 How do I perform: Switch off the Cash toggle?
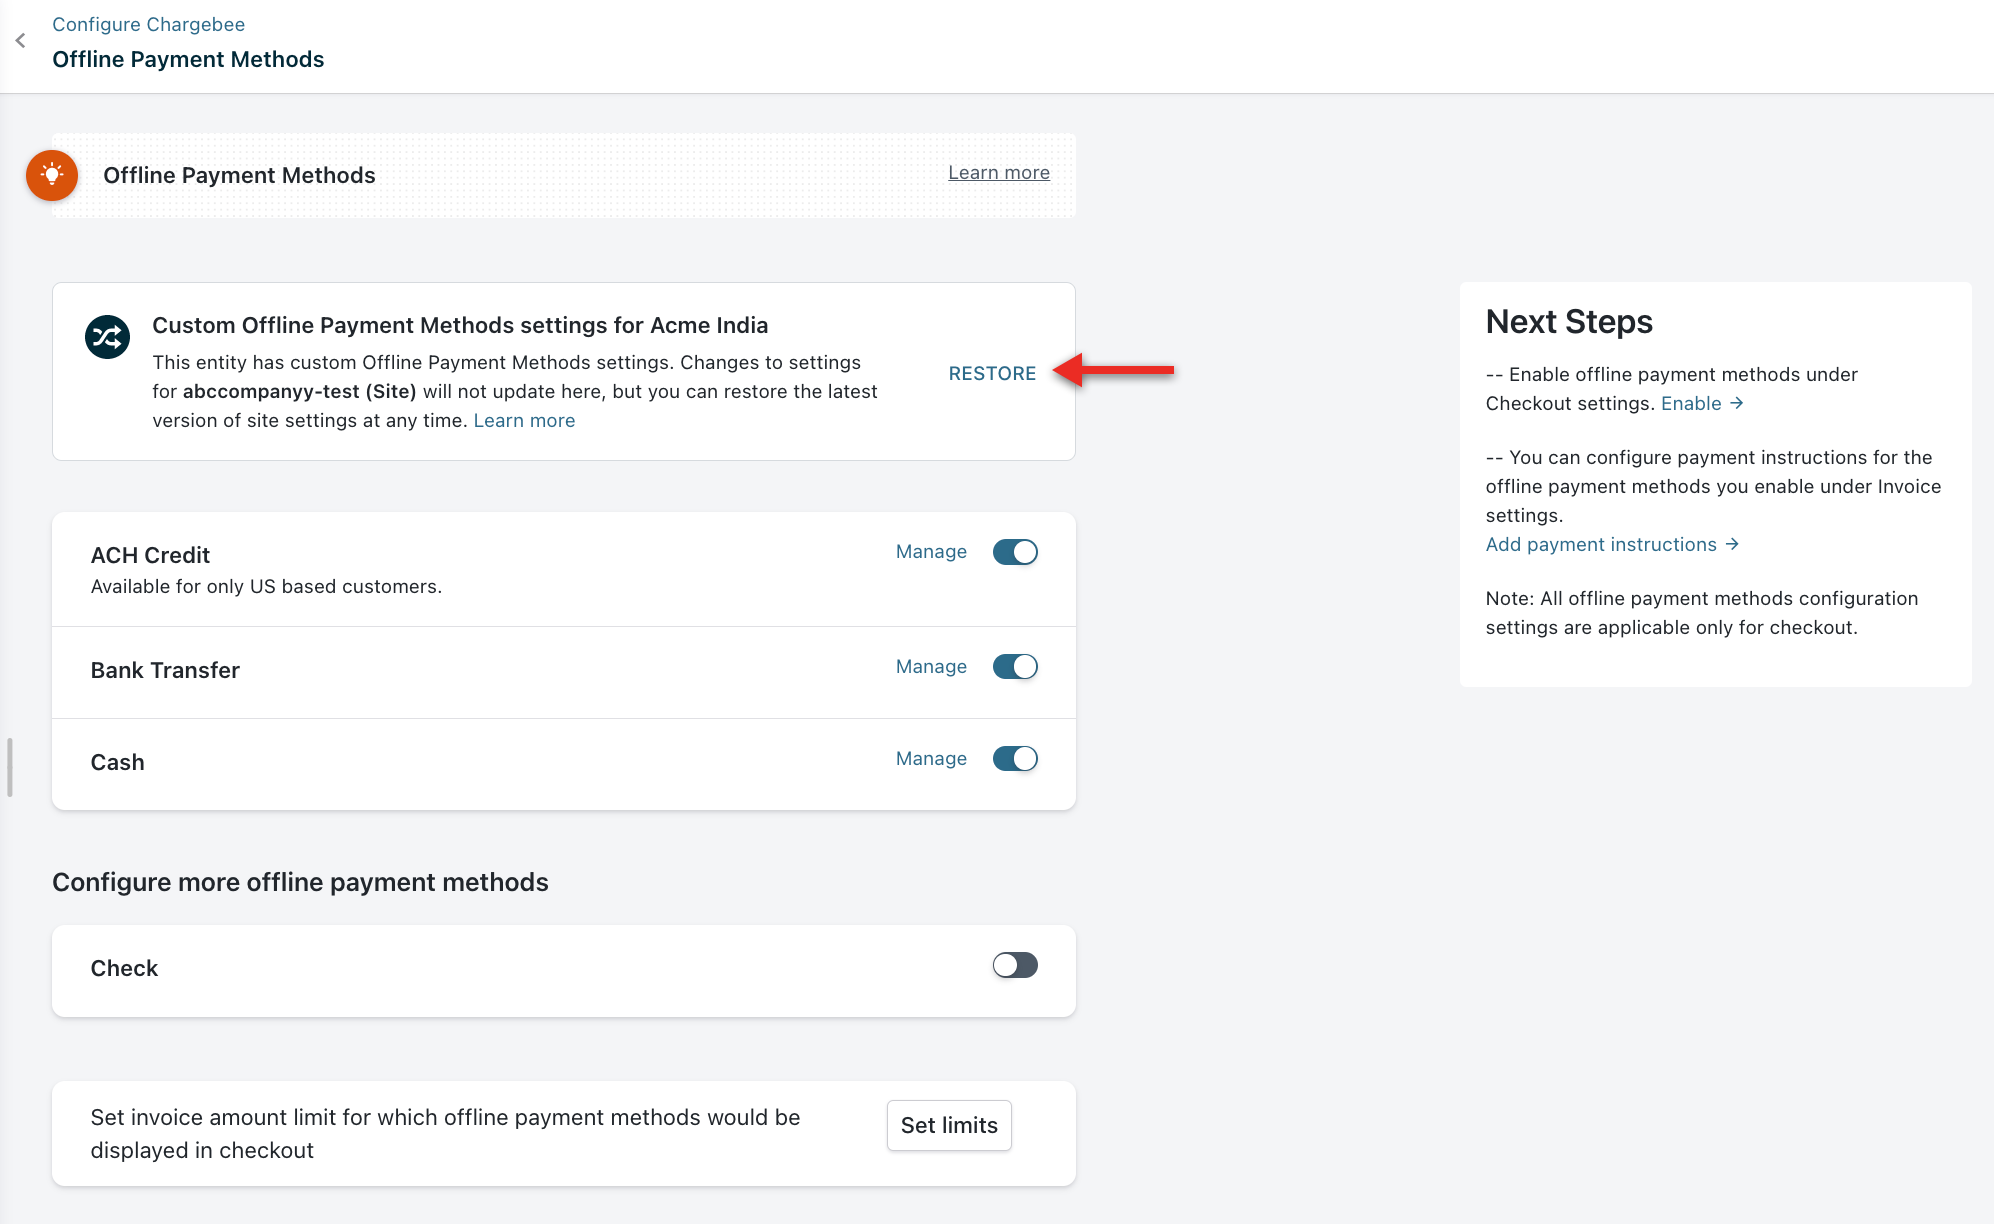[1015, 759]
